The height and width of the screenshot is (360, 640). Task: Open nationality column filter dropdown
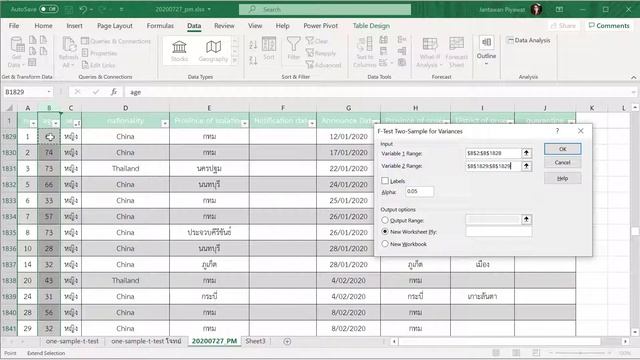(x=164, y=123)
